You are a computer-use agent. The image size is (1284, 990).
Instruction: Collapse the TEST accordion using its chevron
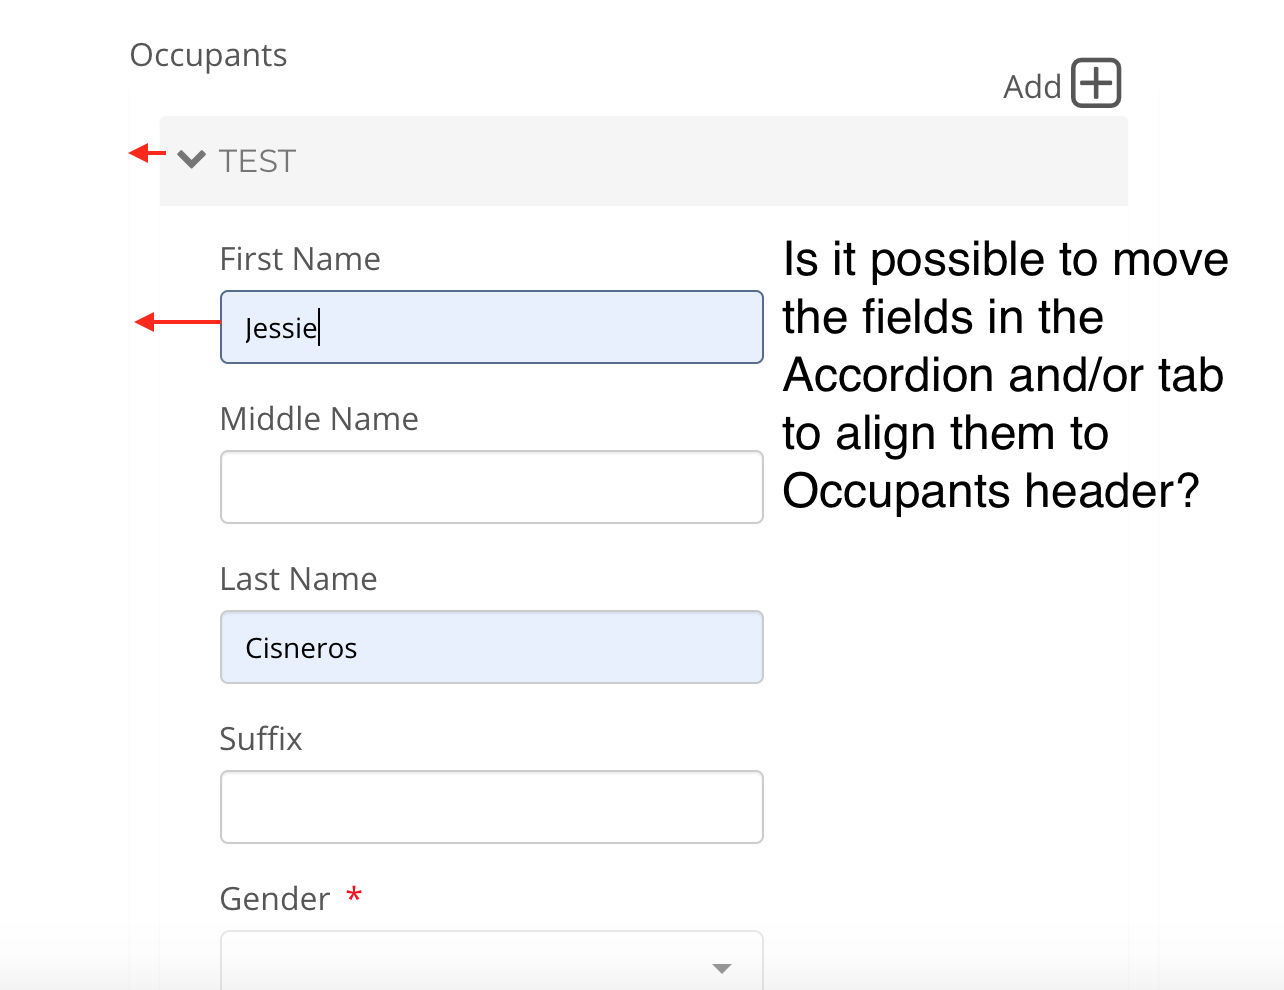click(x=191, y=159)
